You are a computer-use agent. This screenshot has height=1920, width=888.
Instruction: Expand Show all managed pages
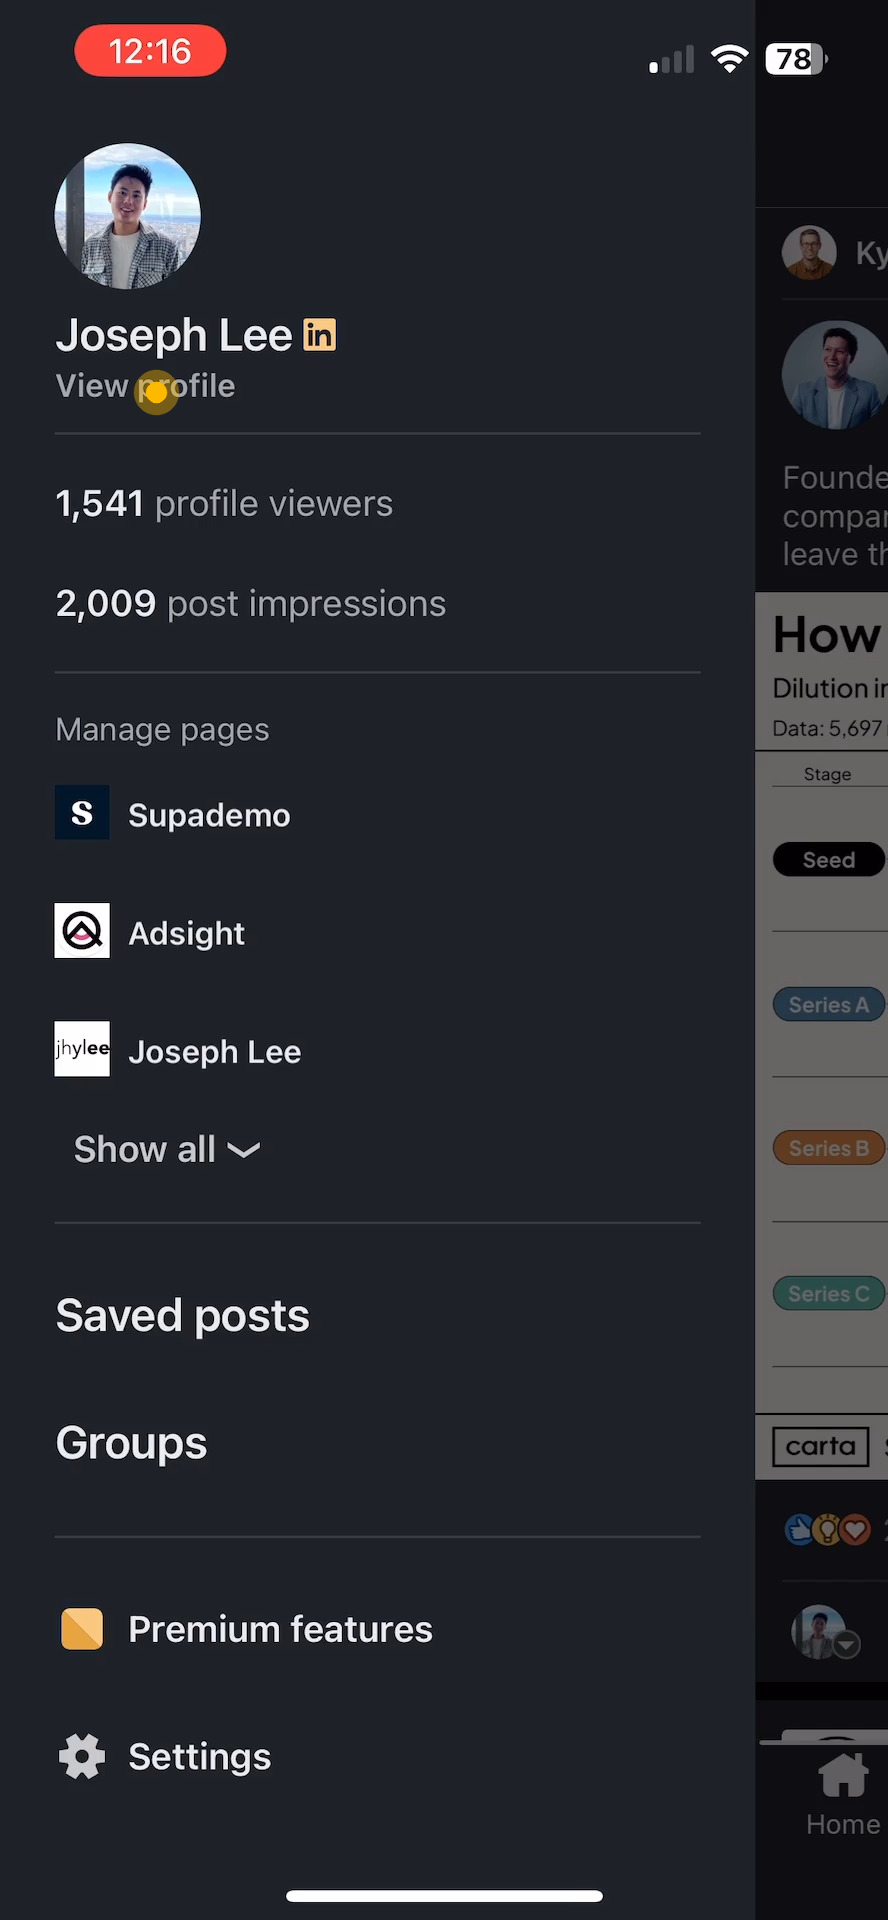point(167,1150)
